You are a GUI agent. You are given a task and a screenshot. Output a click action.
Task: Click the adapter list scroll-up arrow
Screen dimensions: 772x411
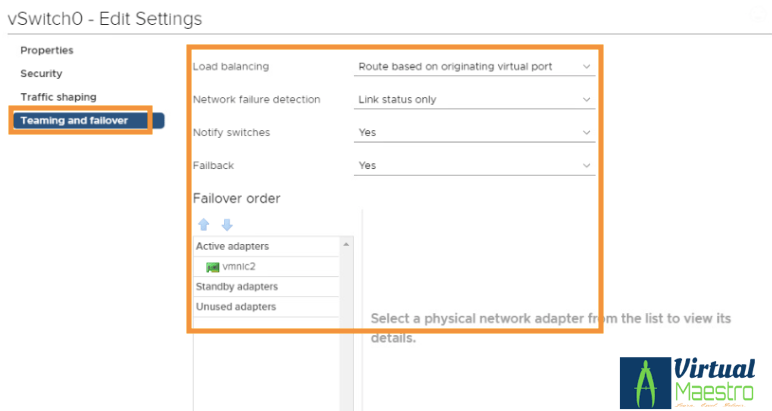(346, 245)
